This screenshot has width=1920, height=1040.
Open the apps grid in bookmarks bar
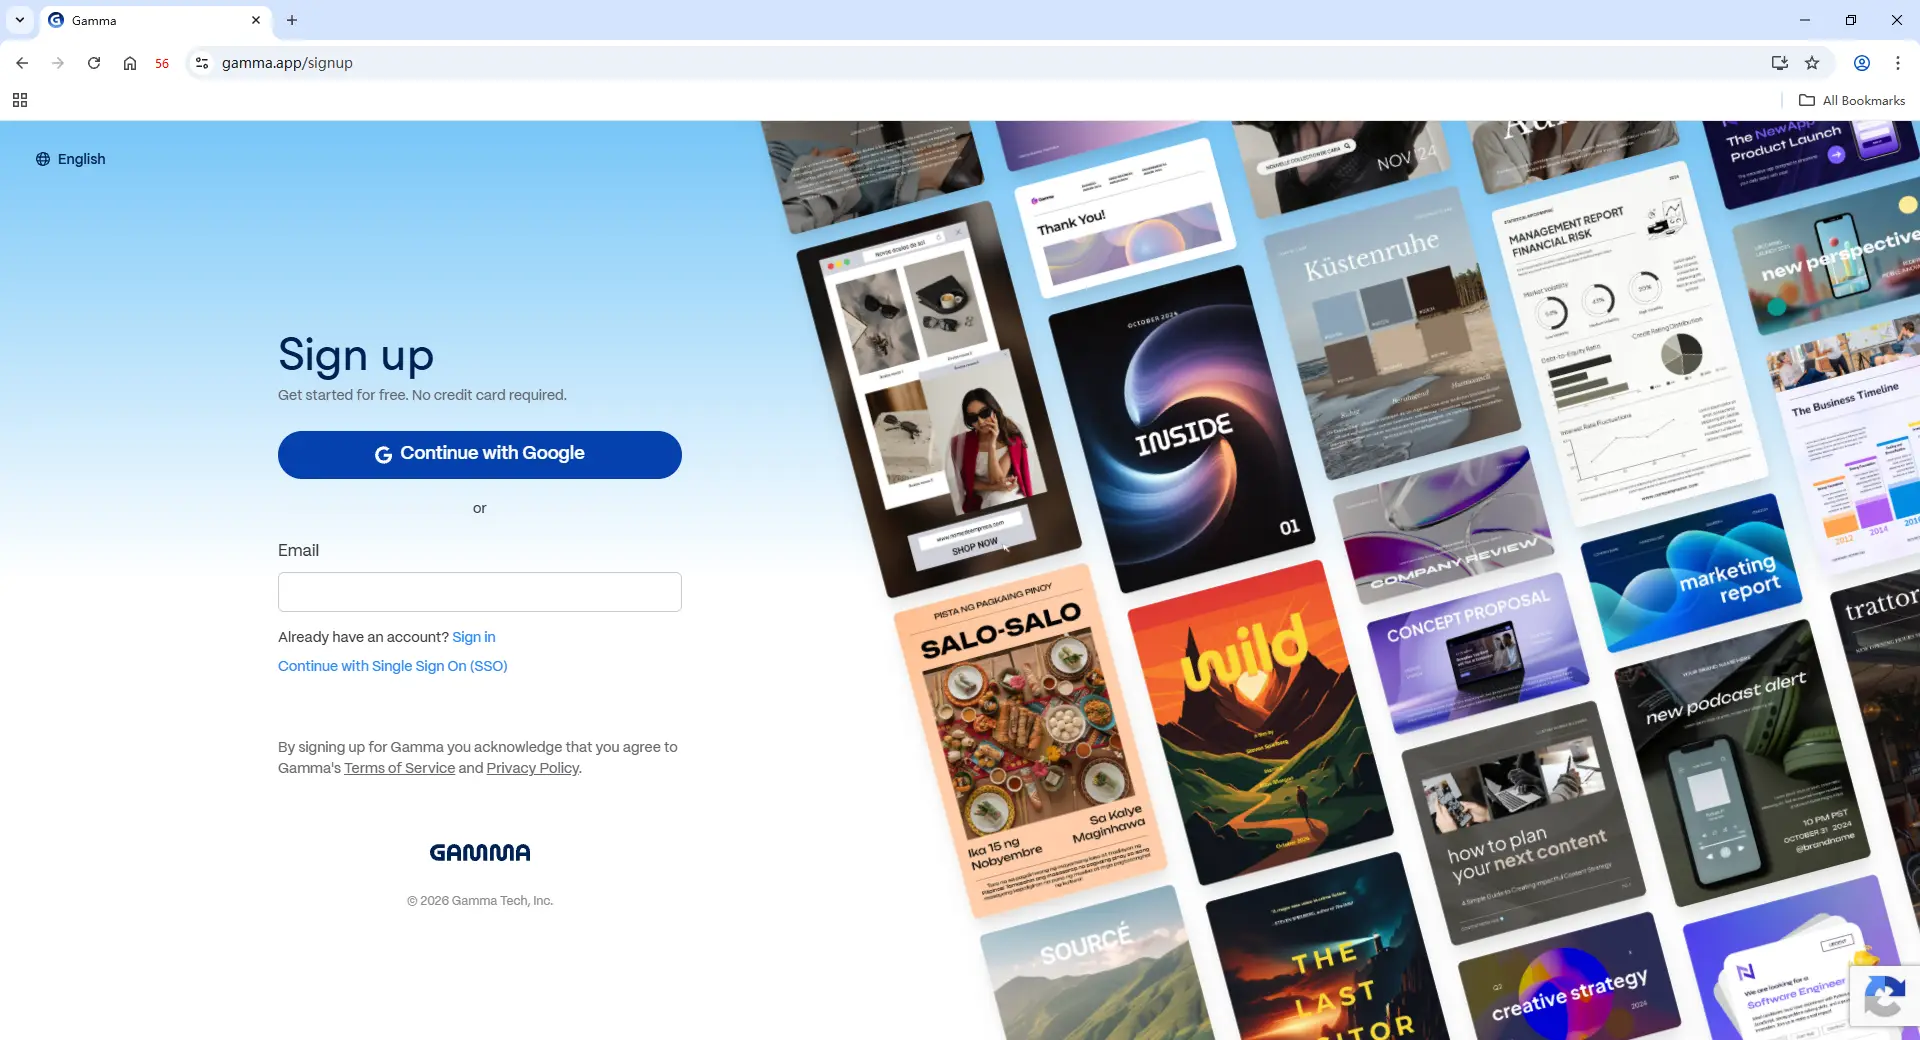(20, 100)
